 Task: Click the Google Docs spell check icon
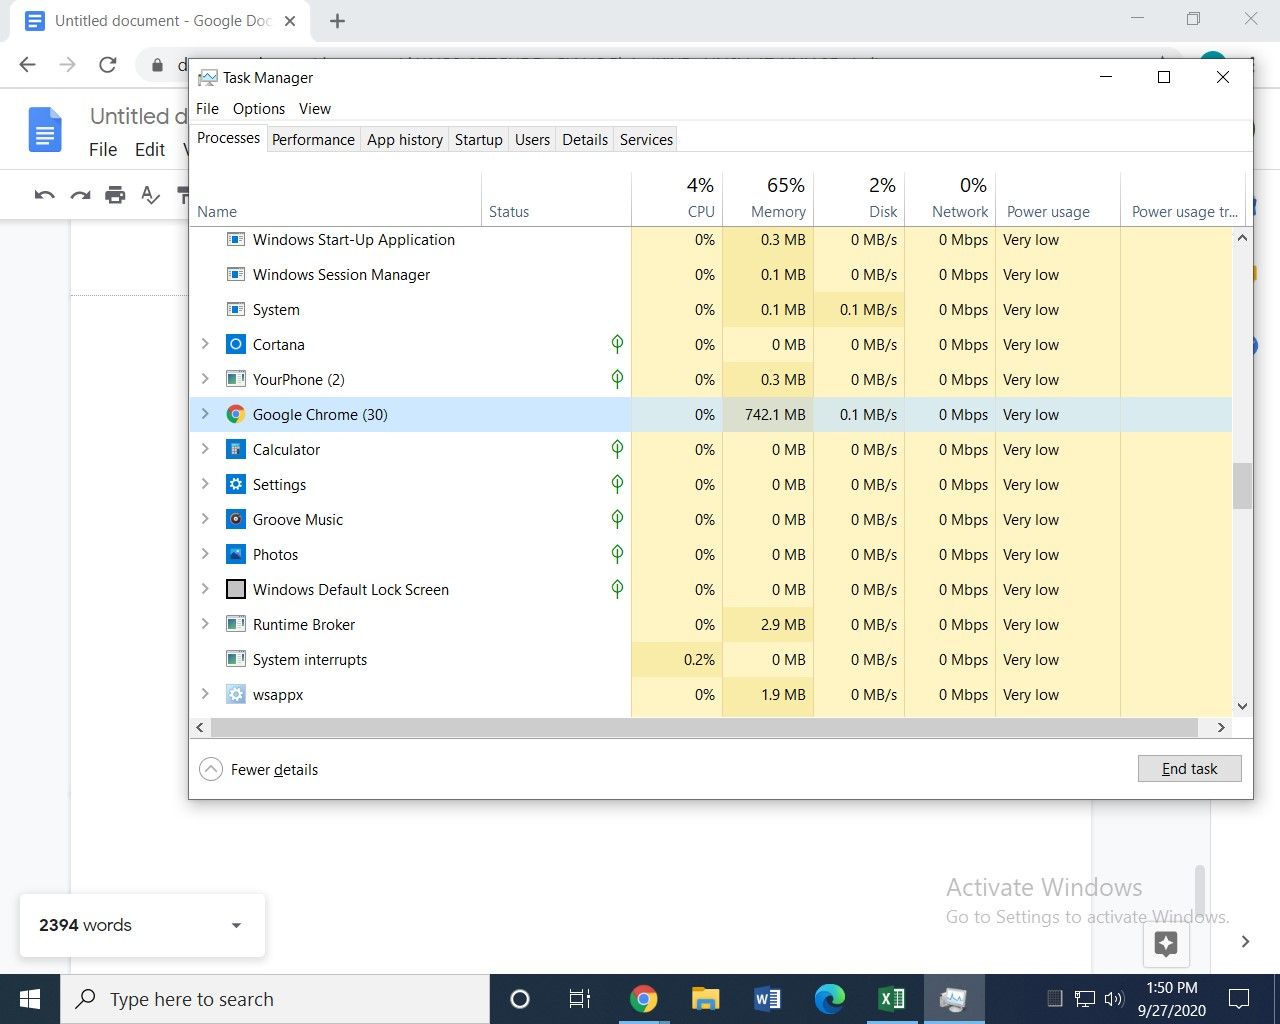(151, 195)
